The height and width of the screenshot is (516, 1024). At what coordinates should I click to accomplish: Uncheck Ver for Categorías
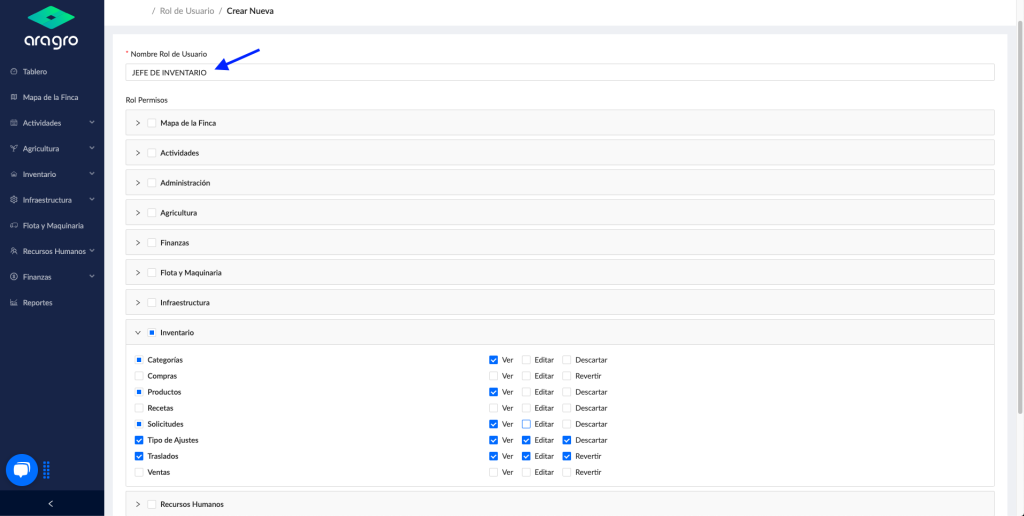(494, 360)
